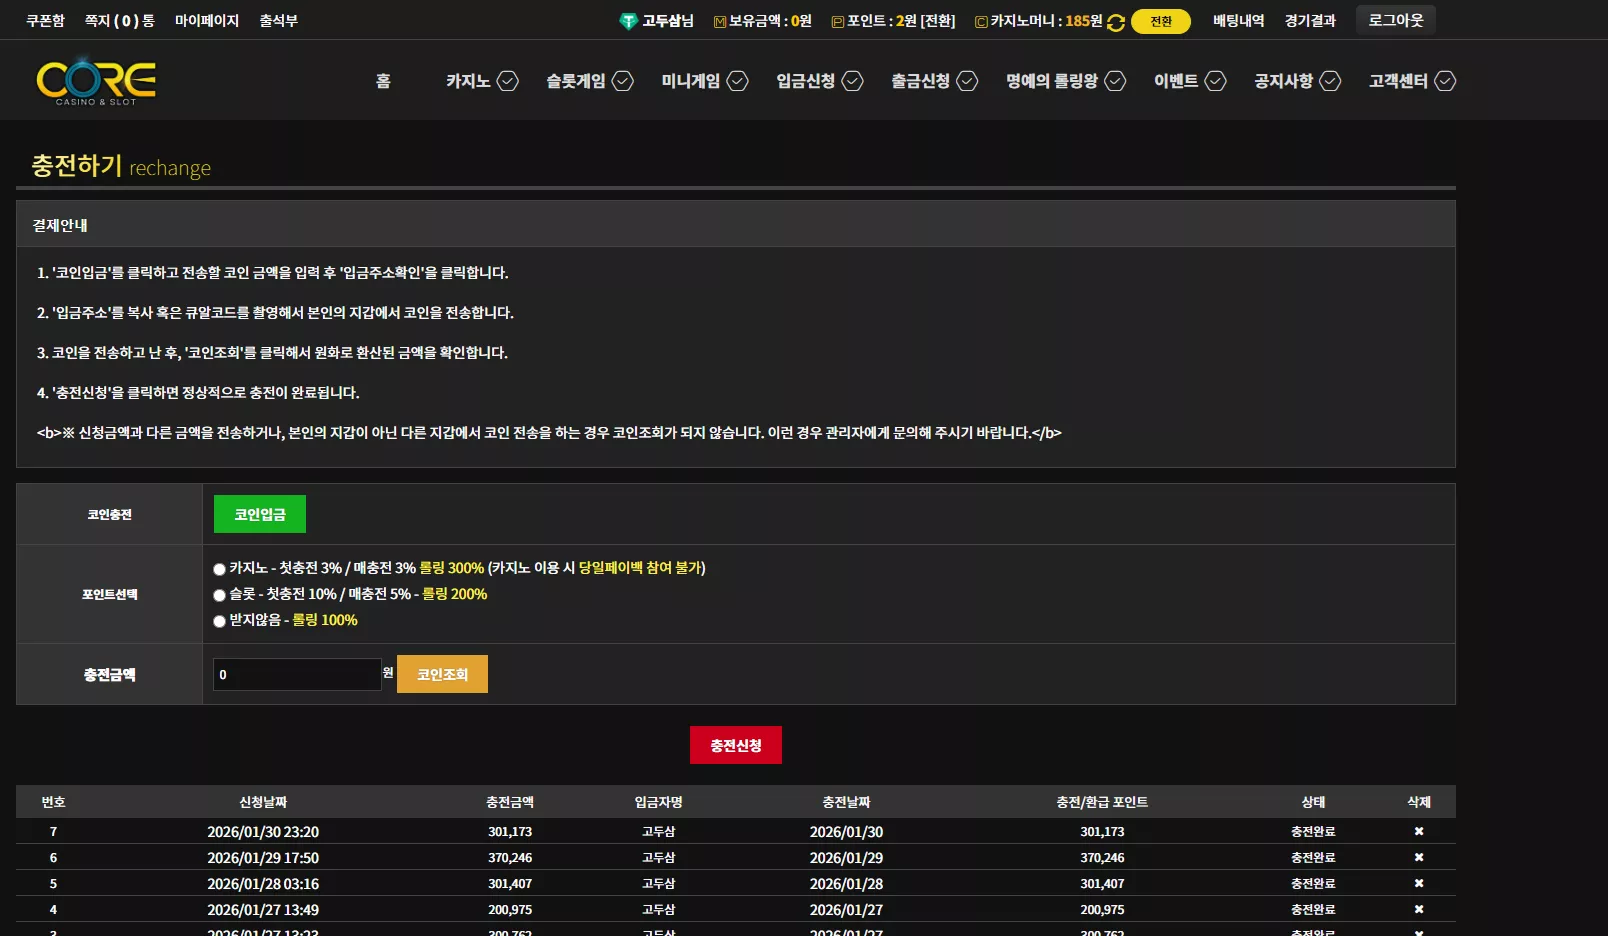This screenshot has width=1608, height=936.
Task: Select slot bonus radio option
Action: 219,595
